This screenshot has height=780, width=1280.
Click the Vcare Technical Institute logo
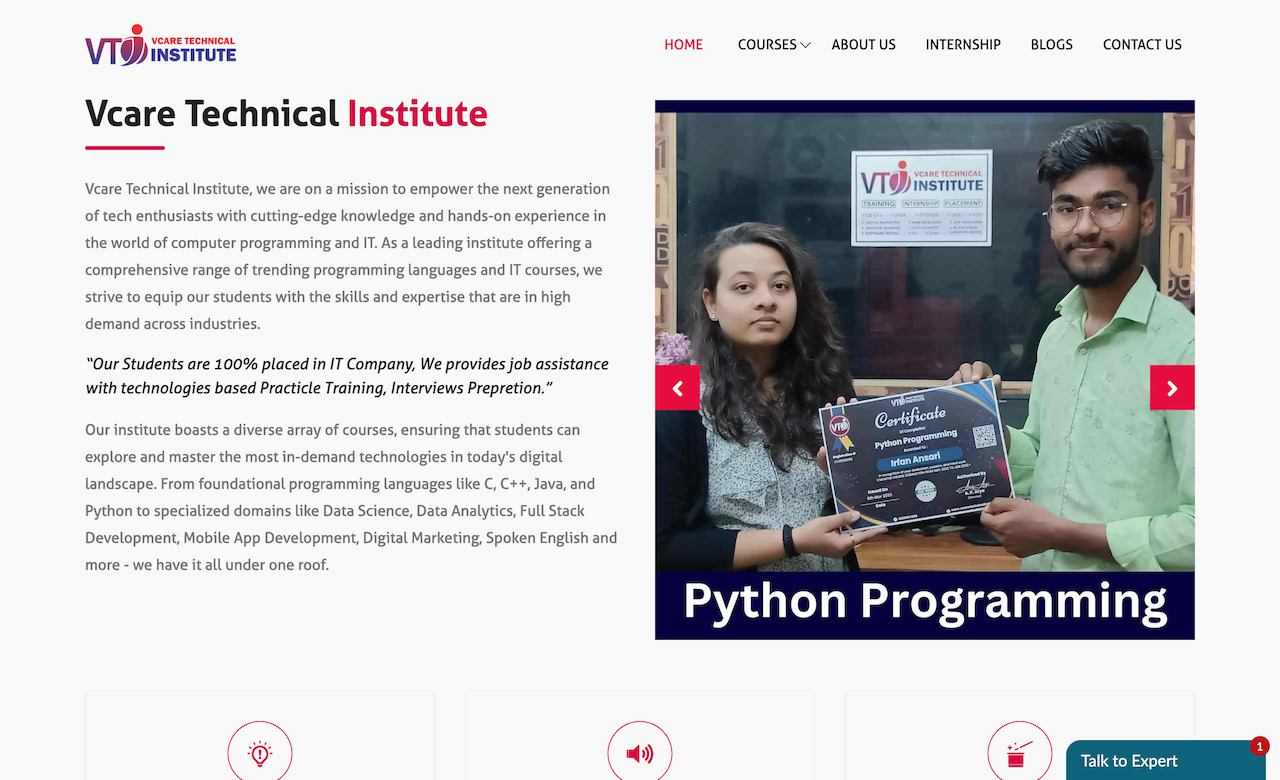(161, 45)
